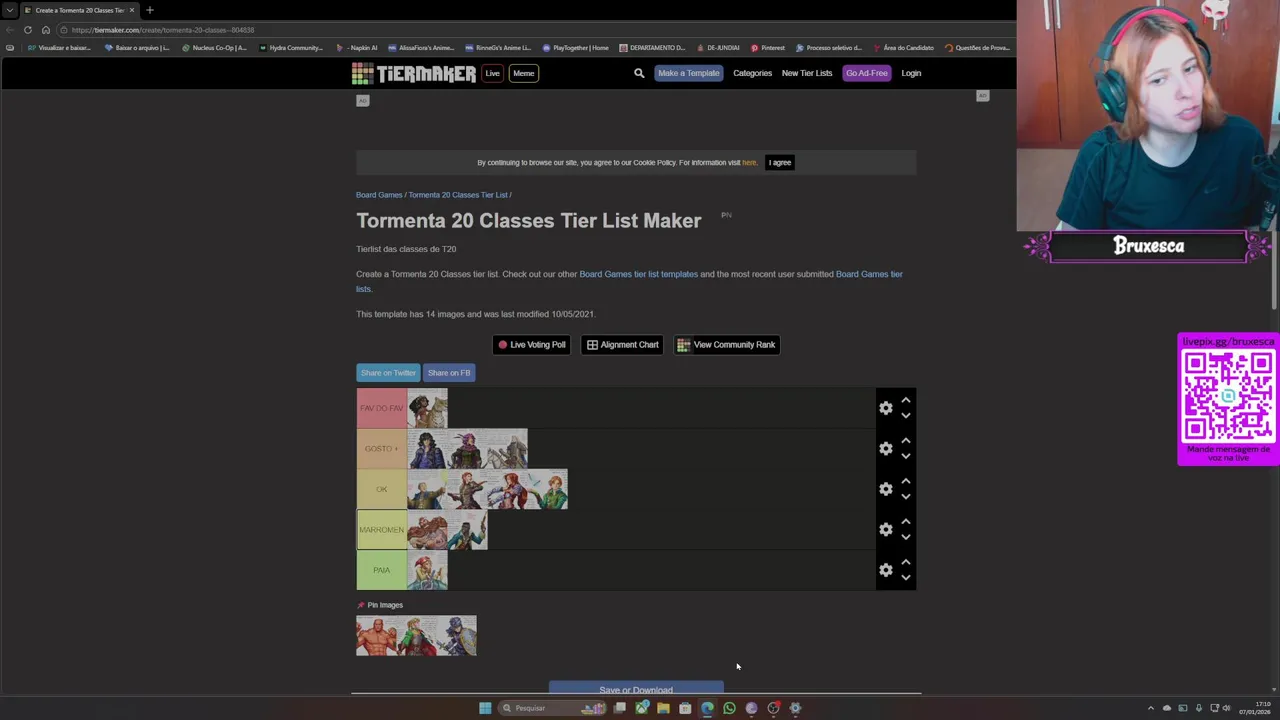Screen dimensions: 1280x720
Task: Move FAV DO FAV tier down with arrow
Action: [x=905, y=416]
